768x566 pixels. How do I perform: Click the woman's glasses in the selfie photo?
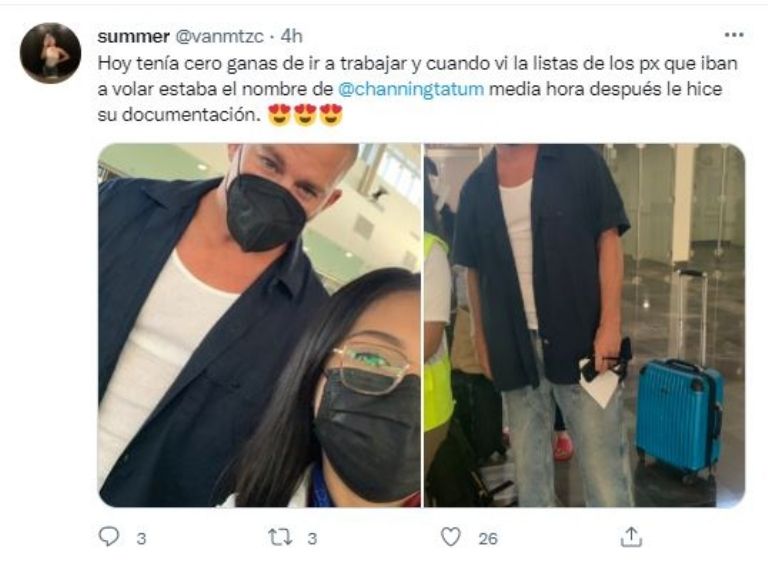[x=370, y=368]
